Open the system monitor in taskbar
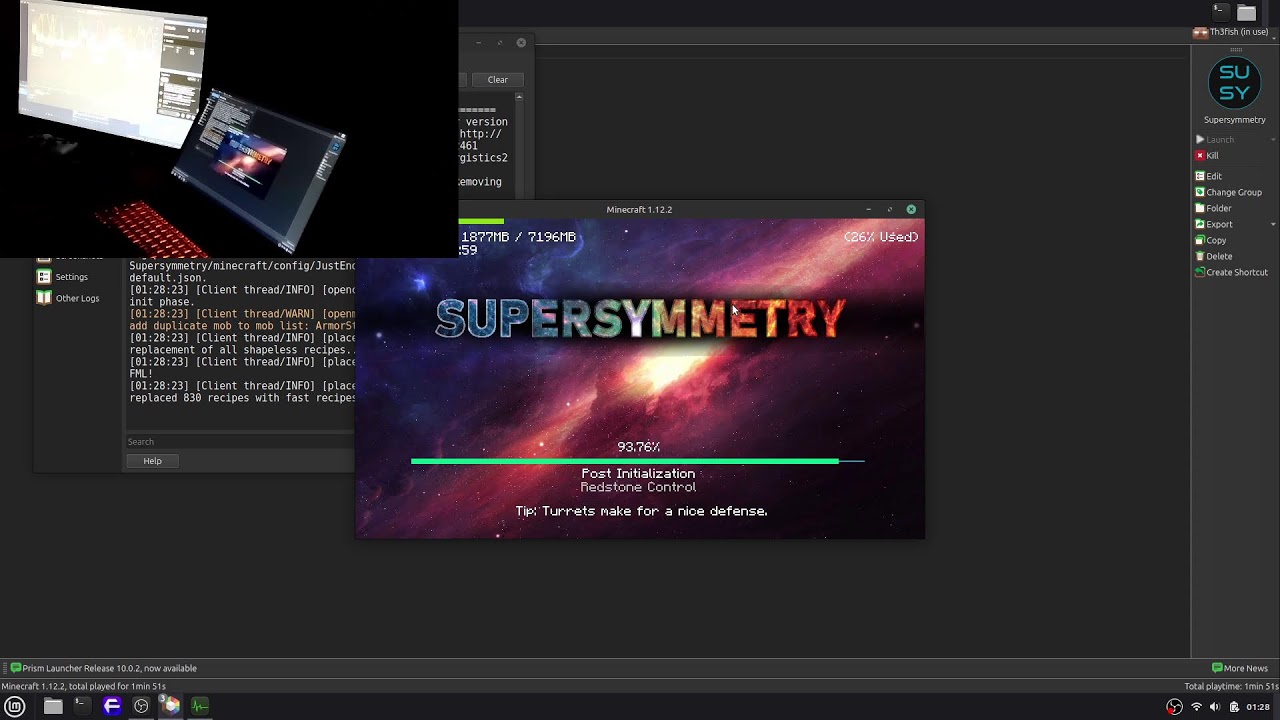1280x720 pixels. click(200, 706)
